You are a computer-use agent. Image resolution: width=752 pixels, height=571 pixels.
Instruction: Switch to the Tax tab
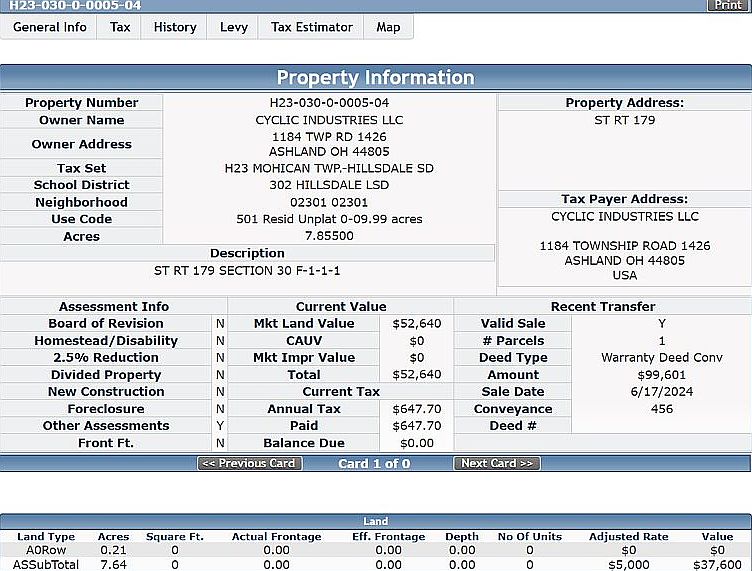119,27
